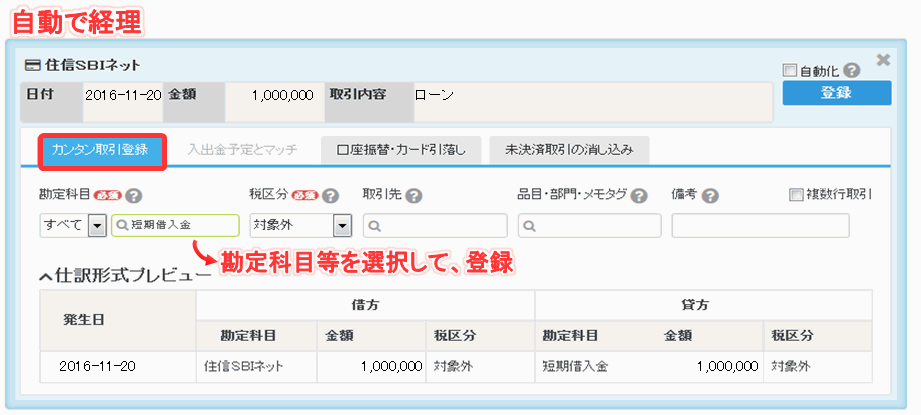Switch to 未決済取引の消し込み tab
Screen dimensions: 921x415
569,150
